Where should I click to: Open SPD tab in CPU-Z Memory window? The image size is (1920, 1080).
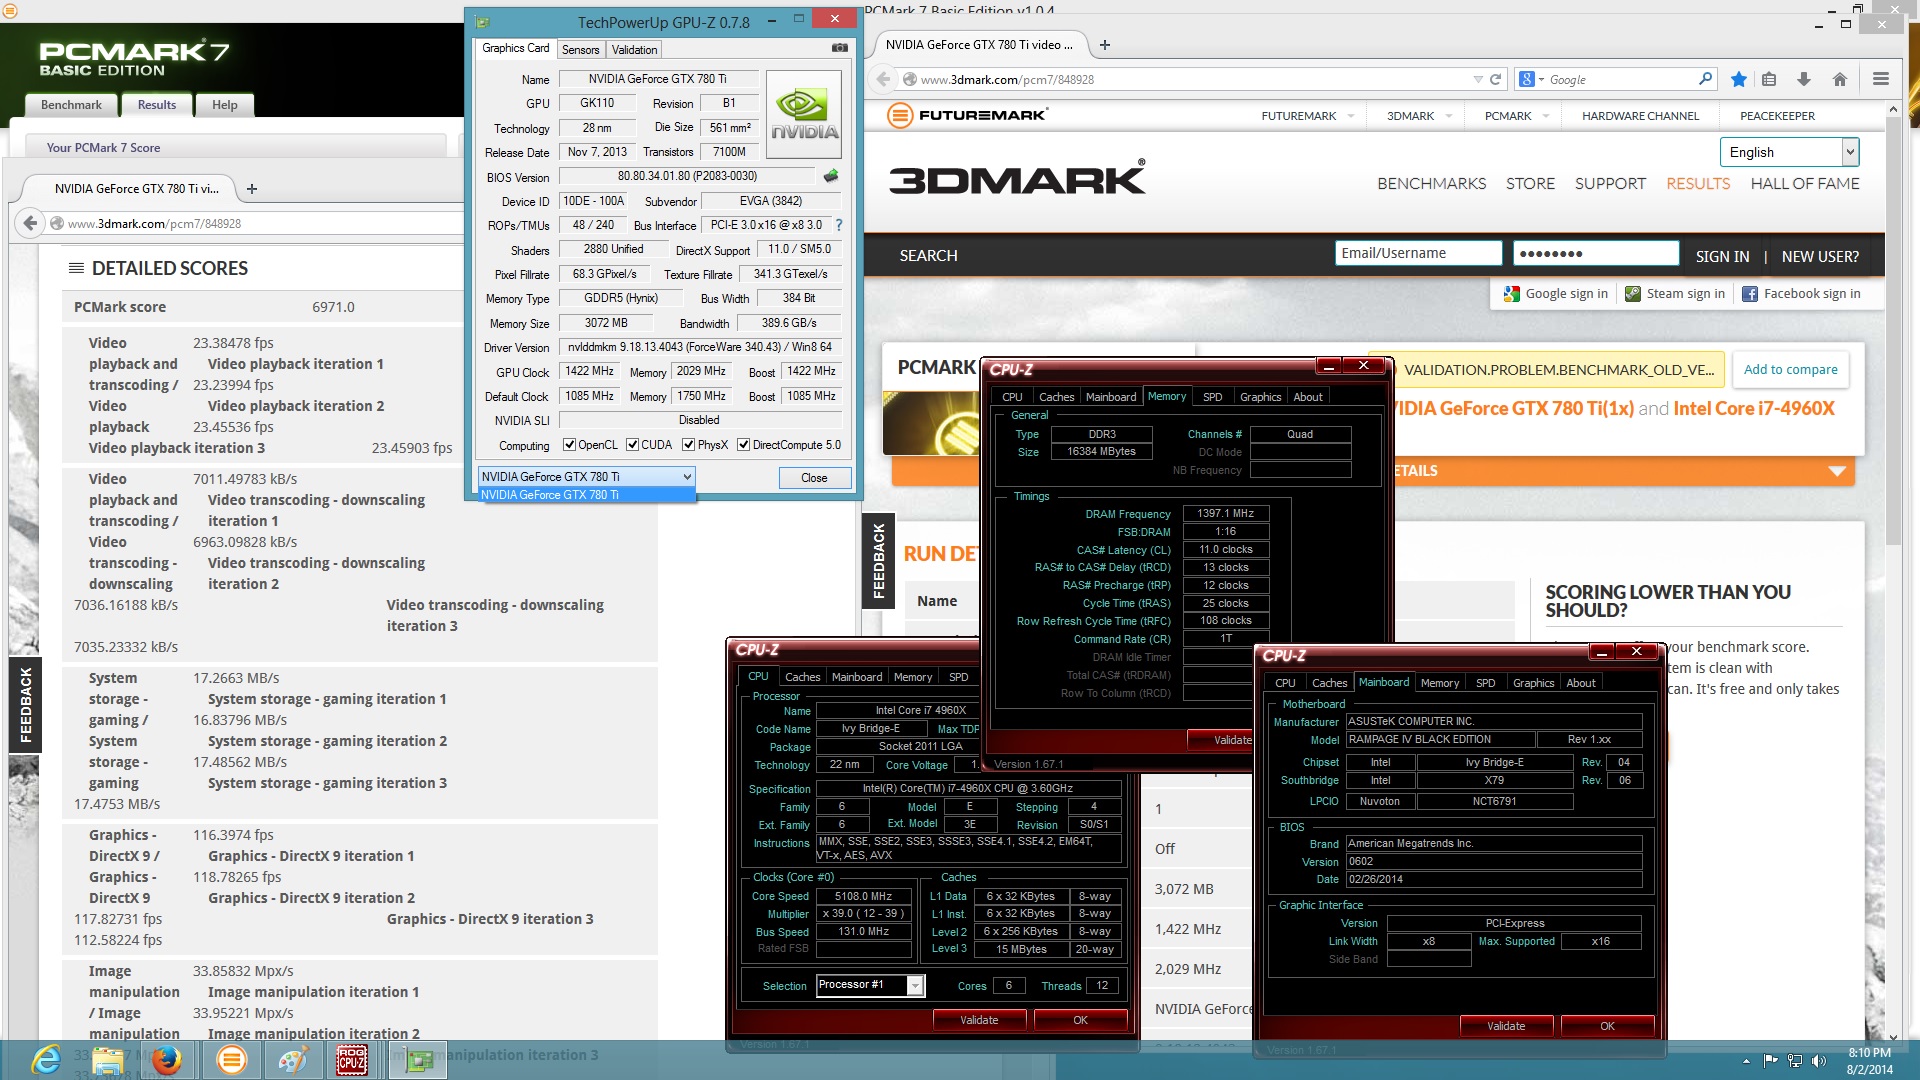1212,397
